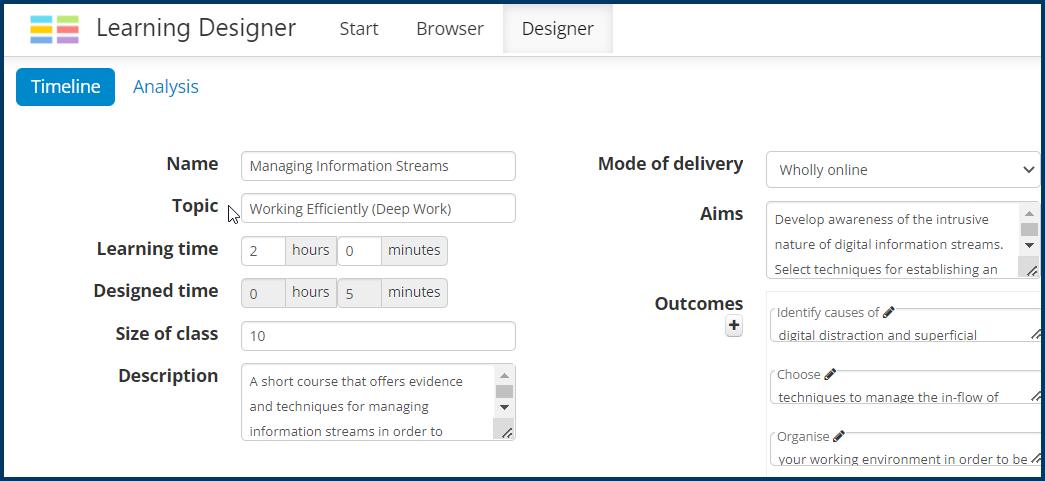Go to the Browser page

click(x=450, y=29)
